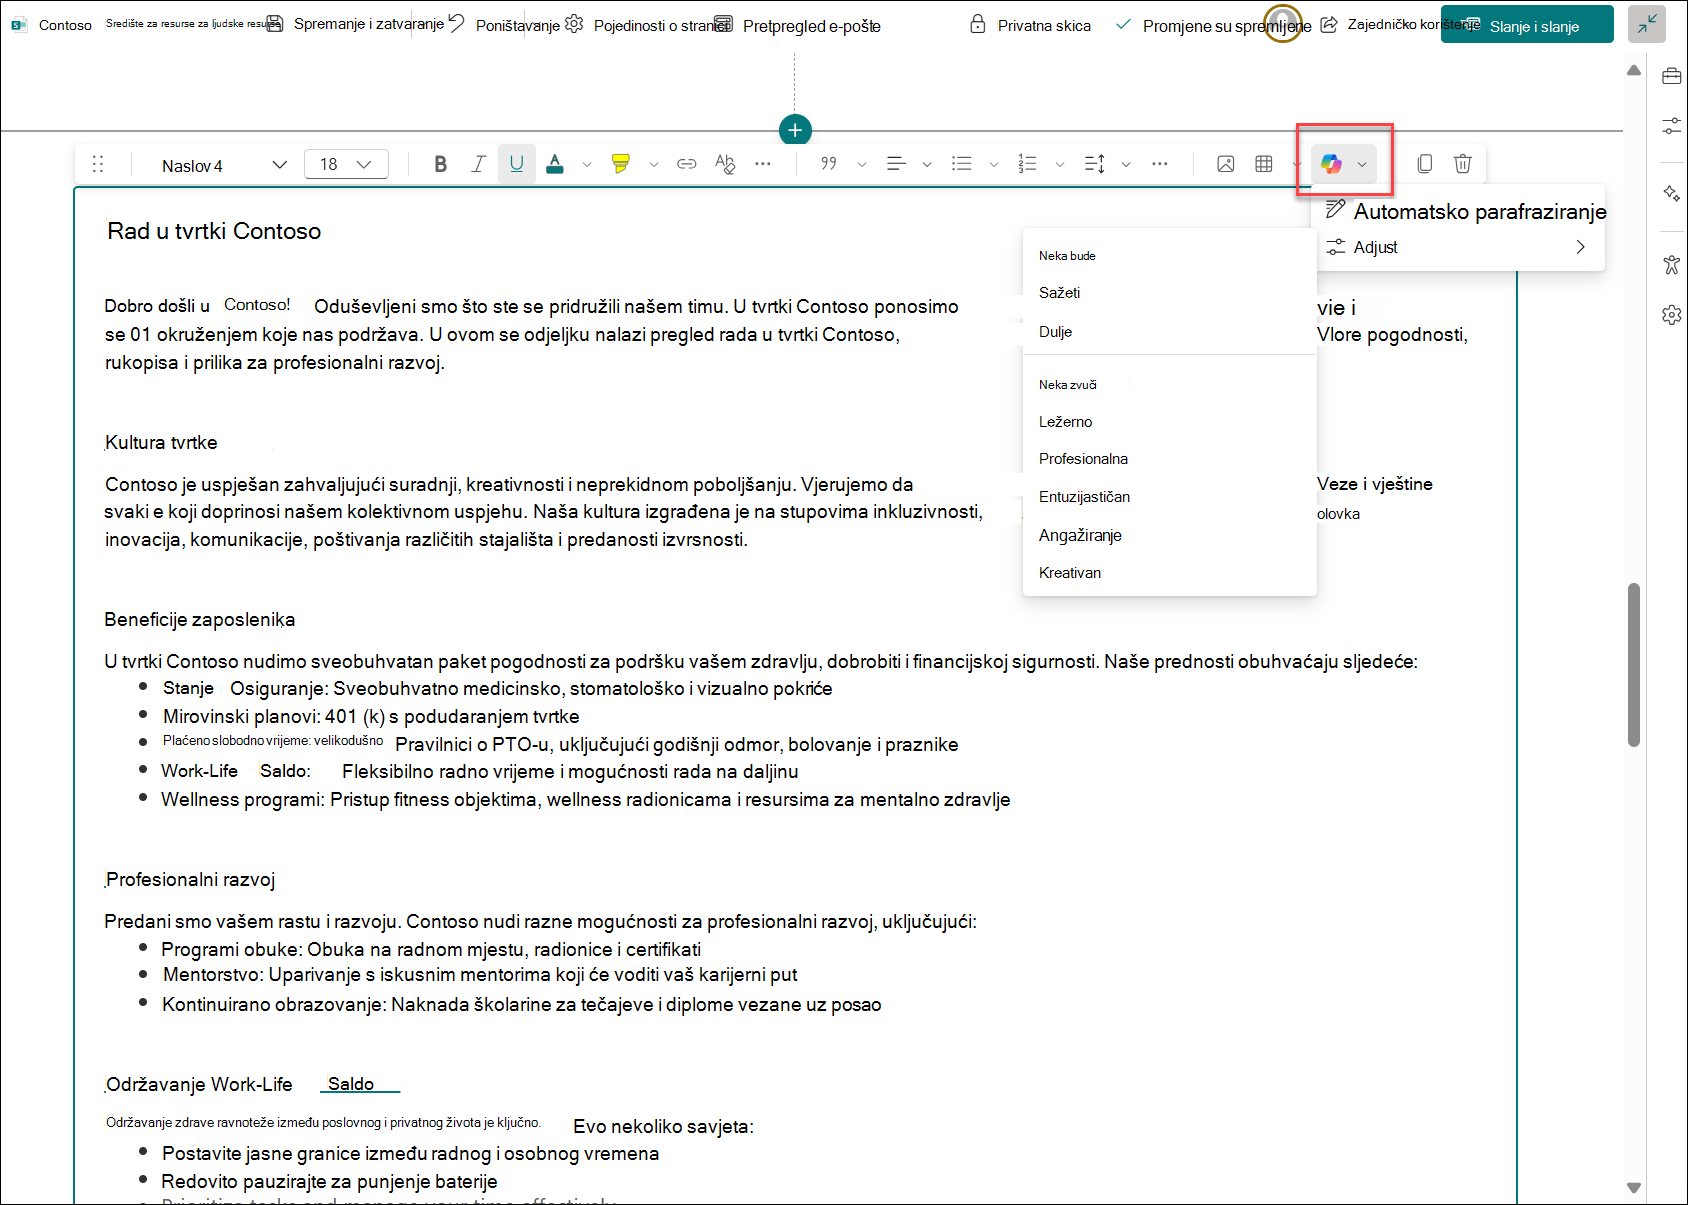This screenshot has height=1205, width=1688.
Task: Open the toolbox icon in right rail
Action: click(x=1671, y=77)
